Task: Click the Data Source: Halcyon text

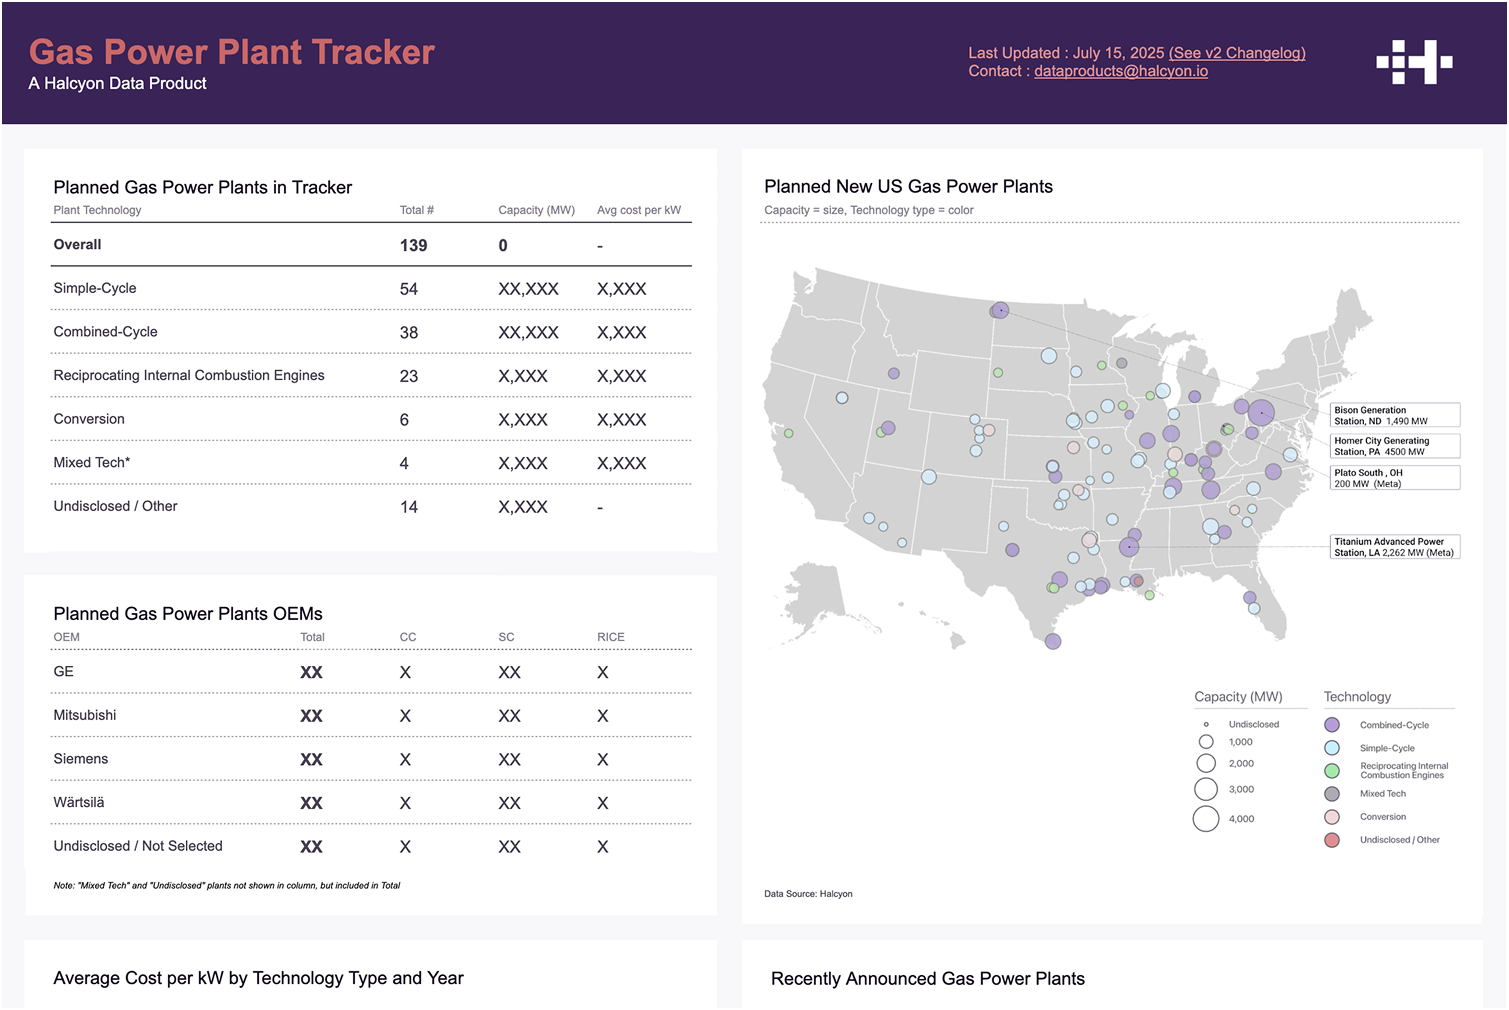Action: [x=808, y=894]
